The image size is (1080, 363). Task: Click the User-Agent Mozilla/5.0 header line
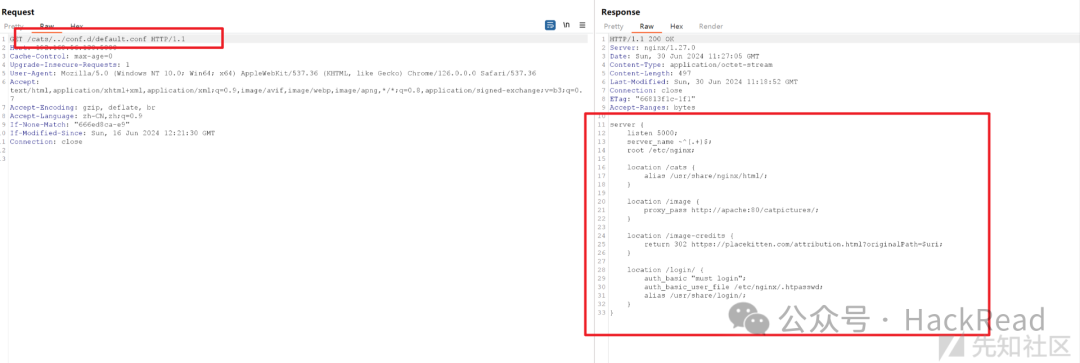(273, 73)
